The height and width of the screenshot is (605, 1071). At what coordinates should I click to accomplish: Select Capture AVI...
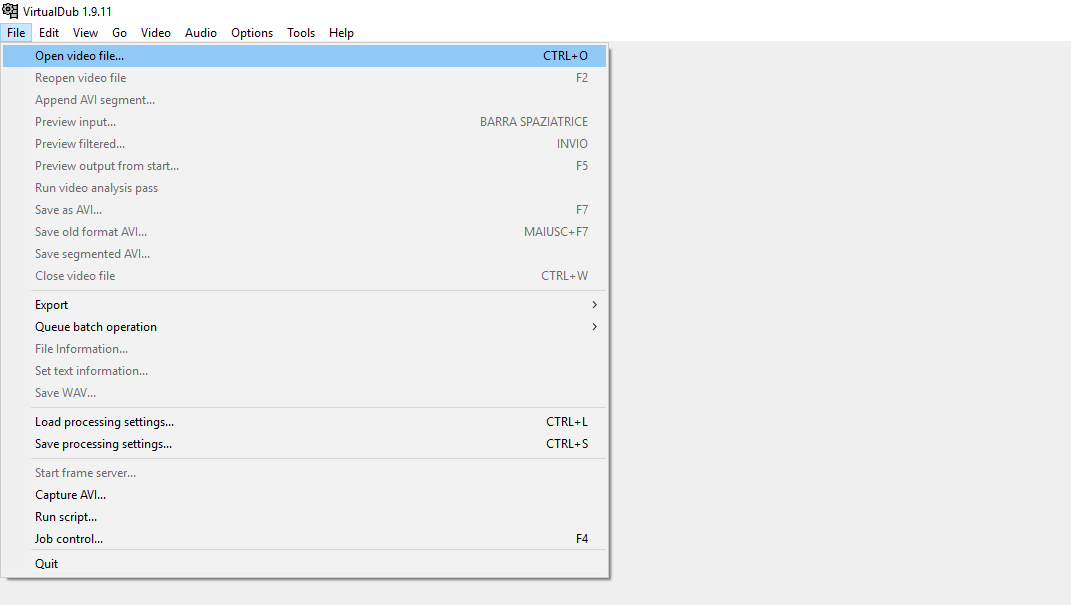click(305, 495)
